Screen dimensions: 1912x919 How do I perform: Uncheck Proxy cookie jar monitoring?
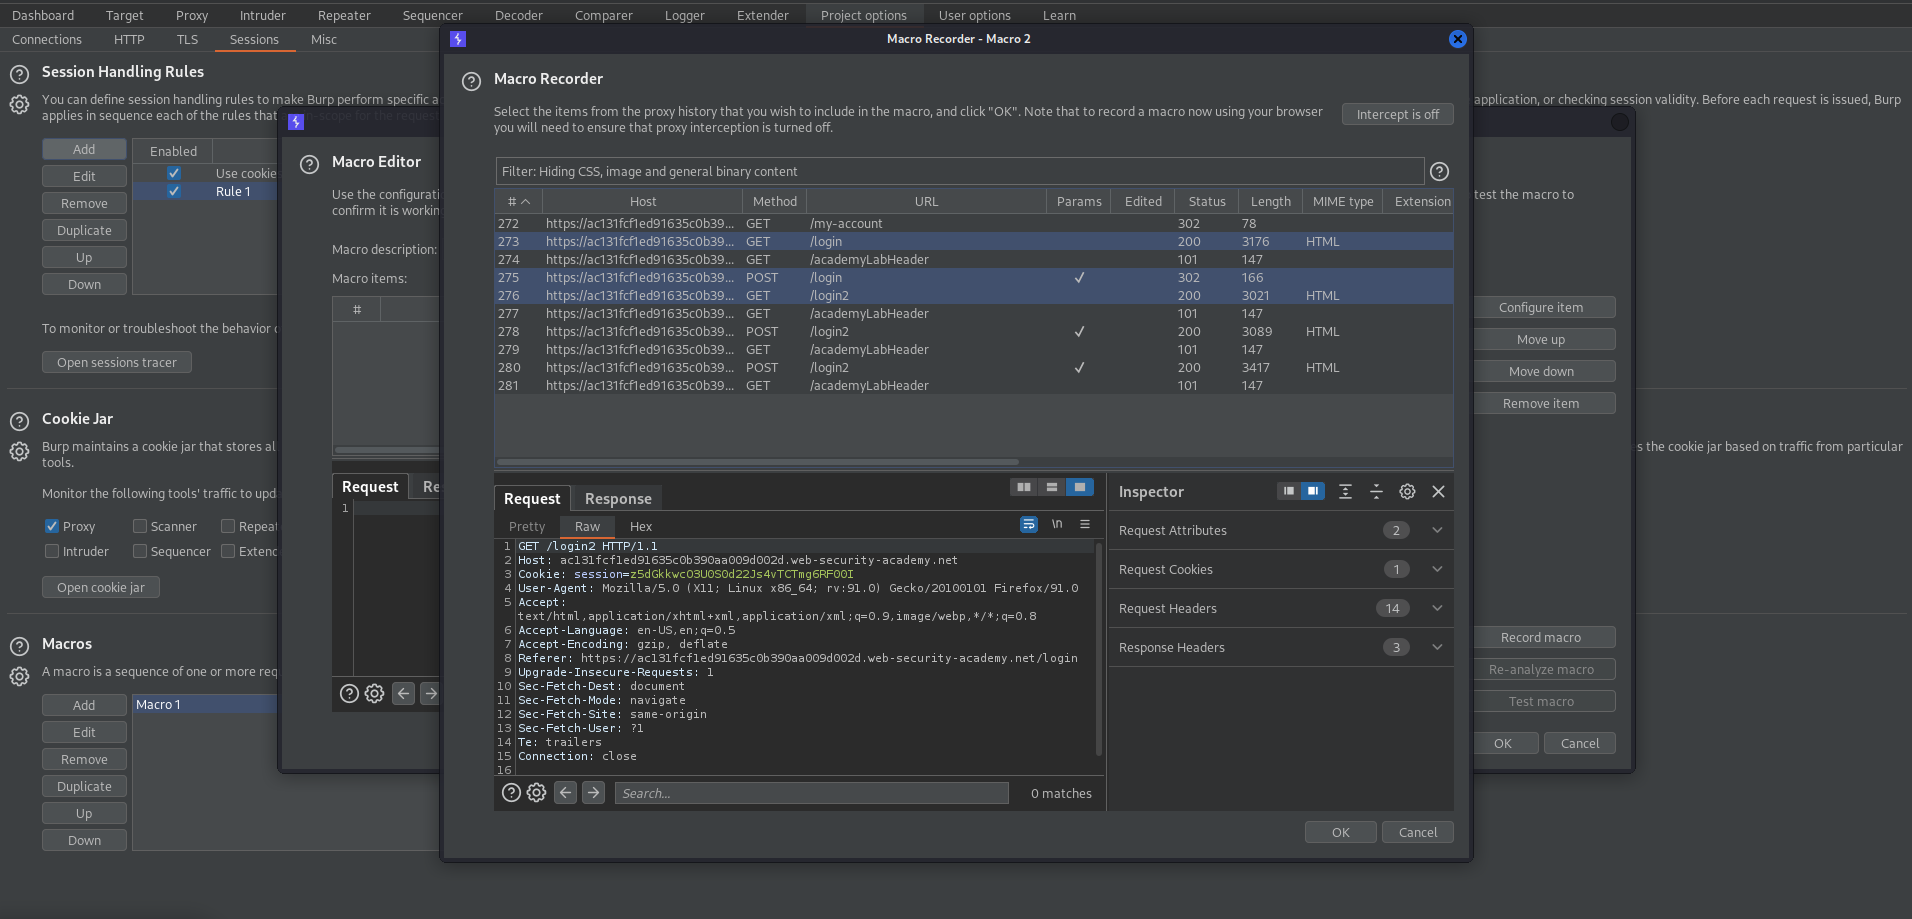click(52, 526)
